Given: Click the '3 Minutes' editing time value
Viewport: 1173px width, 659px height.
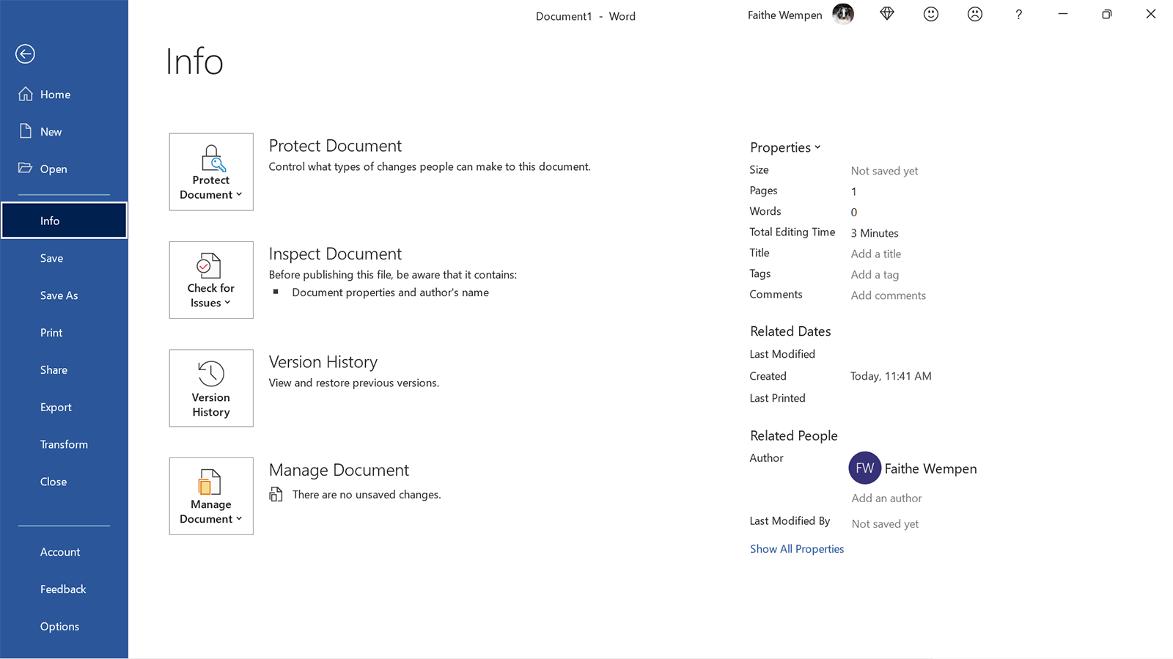Looking at the screenshot, I should pyautogui.click(x=875, y=233).
